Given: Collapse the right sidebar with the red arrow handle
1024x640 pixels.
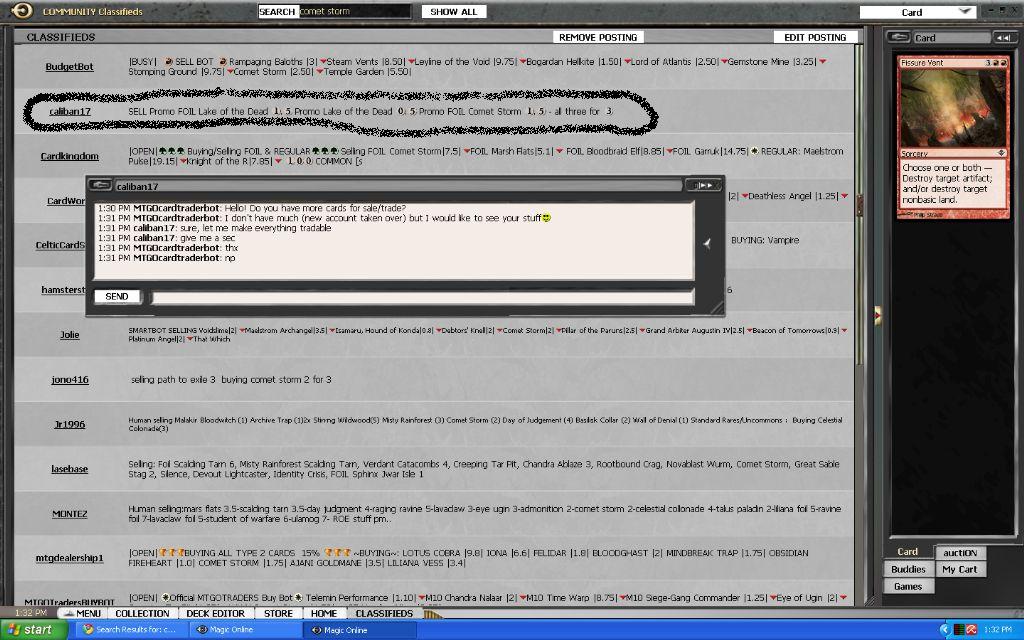Looking at the screenshot, I should [877, 314].
